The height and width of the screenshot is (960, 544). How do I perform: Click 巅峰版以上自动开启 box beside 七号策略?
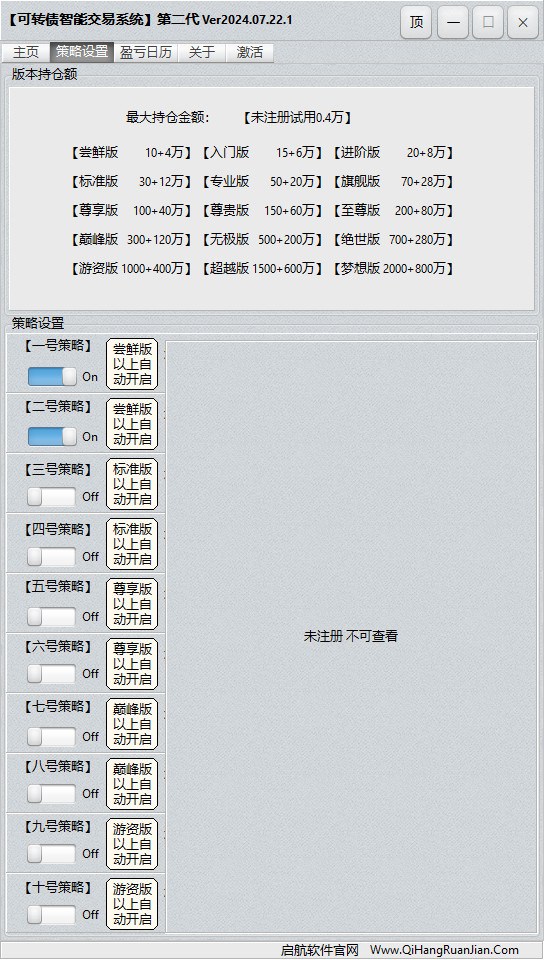132,724
